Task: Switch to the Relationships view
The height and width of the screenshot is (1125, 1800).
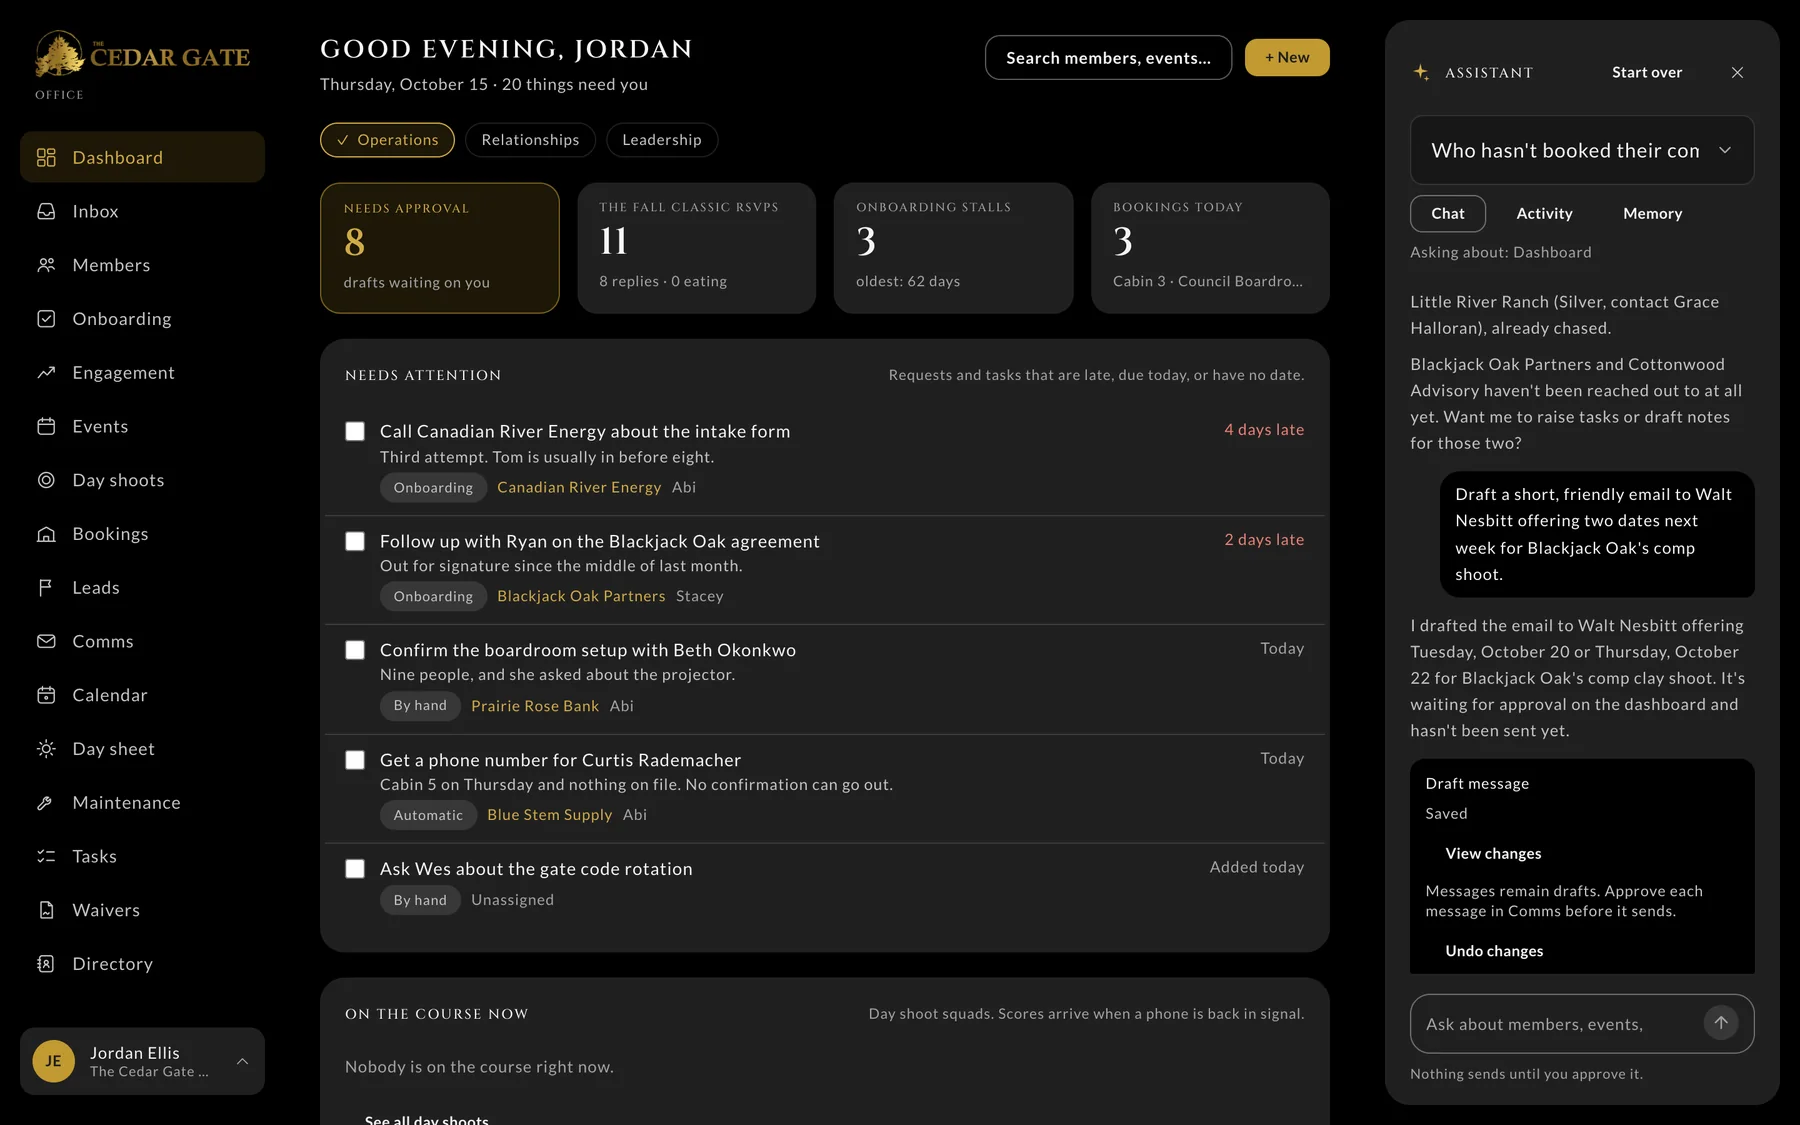Action: coord(530,140)
